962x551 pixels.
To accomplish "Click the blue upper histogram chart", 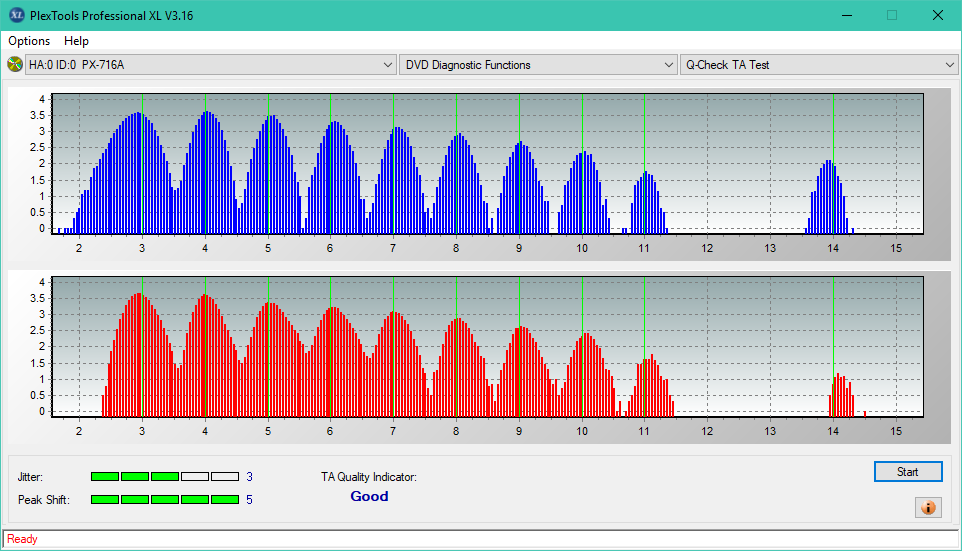I will [x=487, y=164].
